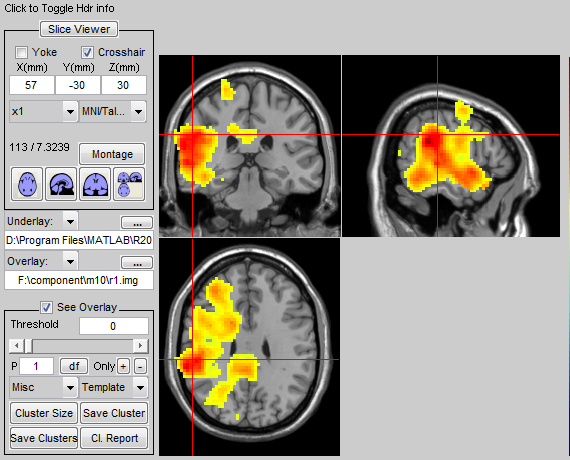
Task: Select the coronal view brain icon
Action: click(95, 184)
